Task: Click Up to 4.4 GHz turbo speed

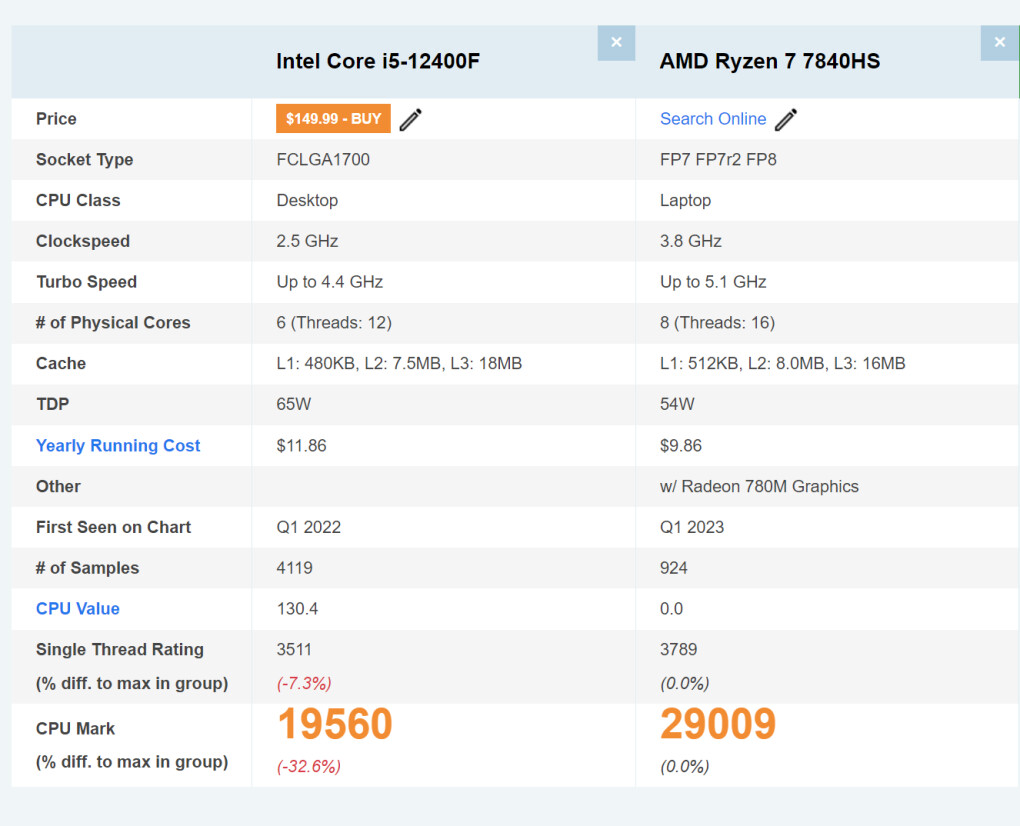Action: pyautogui.click(x=329, y=282)
